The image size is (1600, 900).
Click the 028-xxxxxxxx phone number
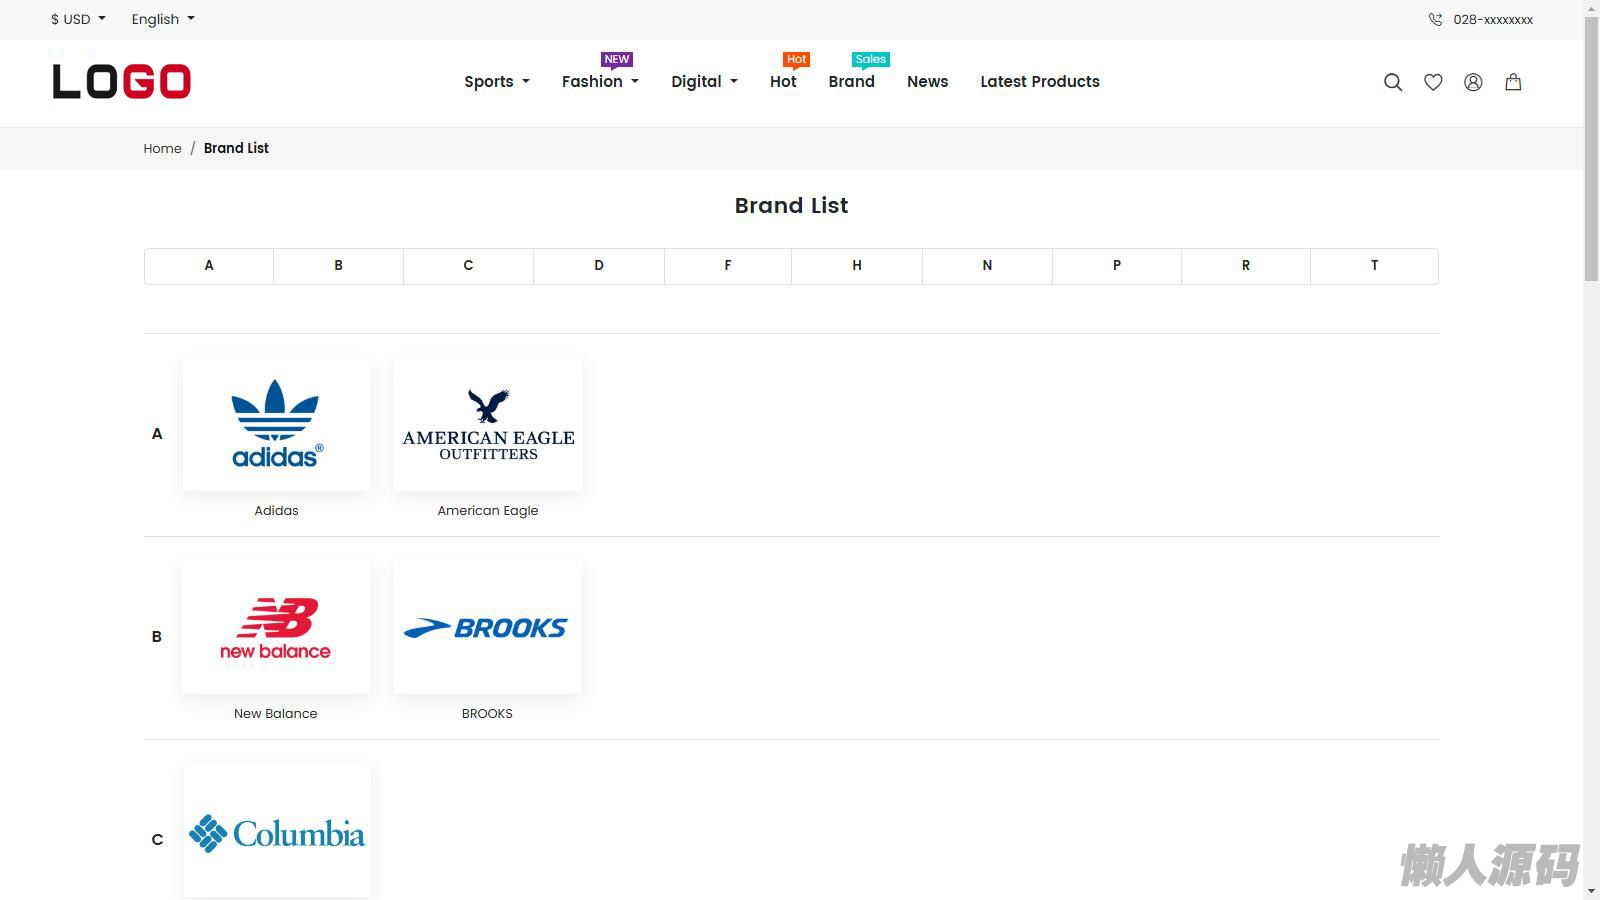1493,19
